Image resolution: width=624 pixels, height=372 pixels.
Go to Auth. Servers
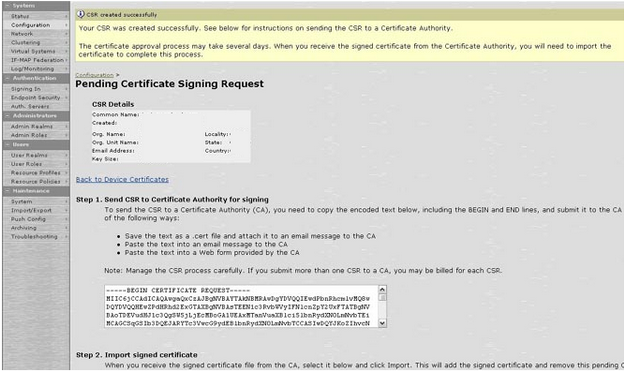[x=30, y=106]
